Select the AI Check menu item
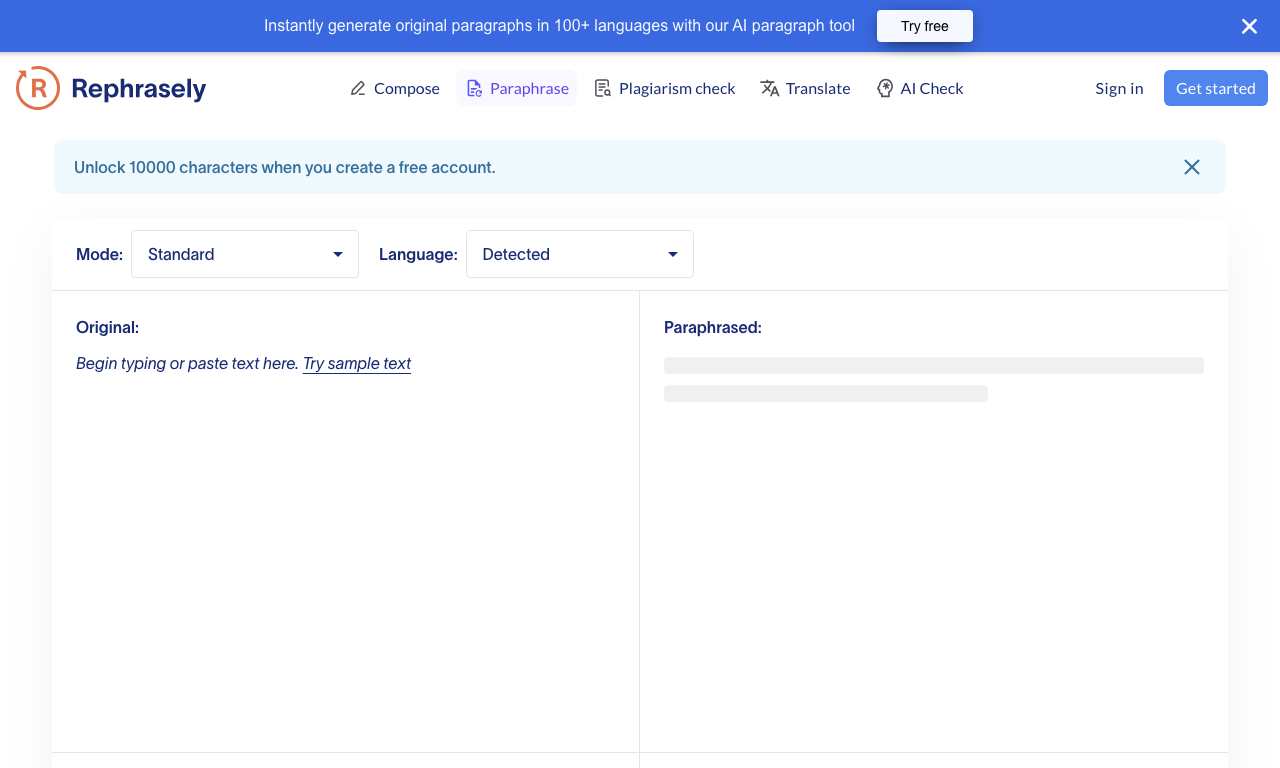 920,88
